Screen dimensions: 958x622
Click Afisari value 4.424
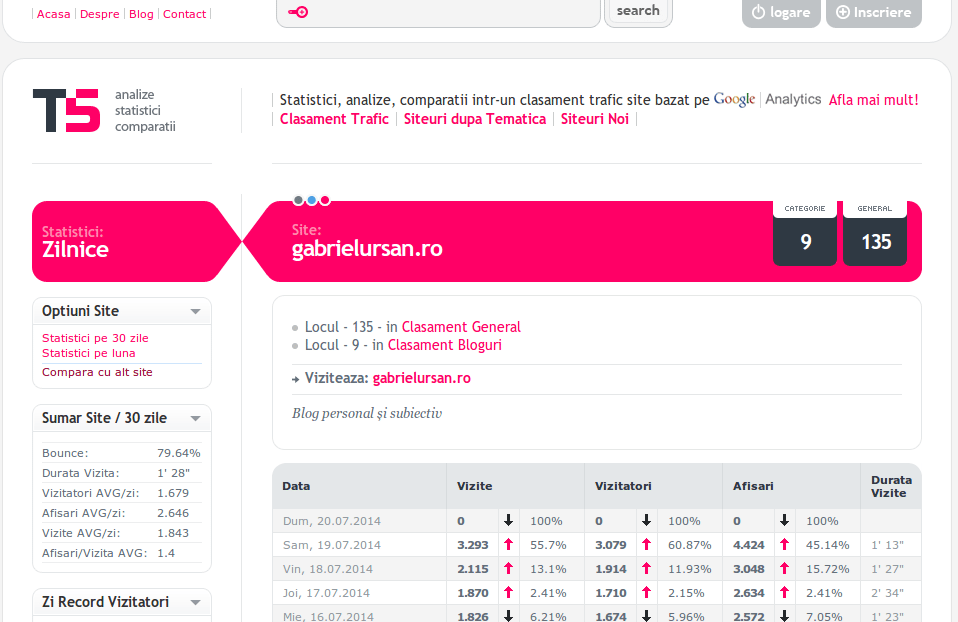pos(749,545)
